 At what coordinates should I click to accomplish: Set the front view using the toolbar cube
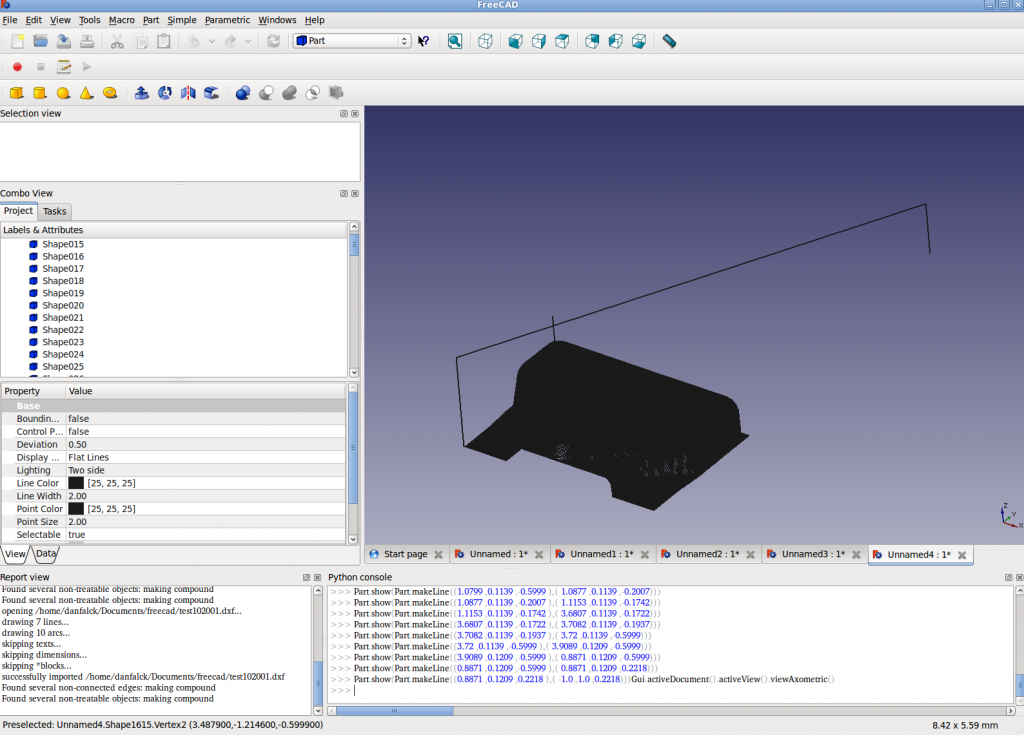click(x=515, y=41)
